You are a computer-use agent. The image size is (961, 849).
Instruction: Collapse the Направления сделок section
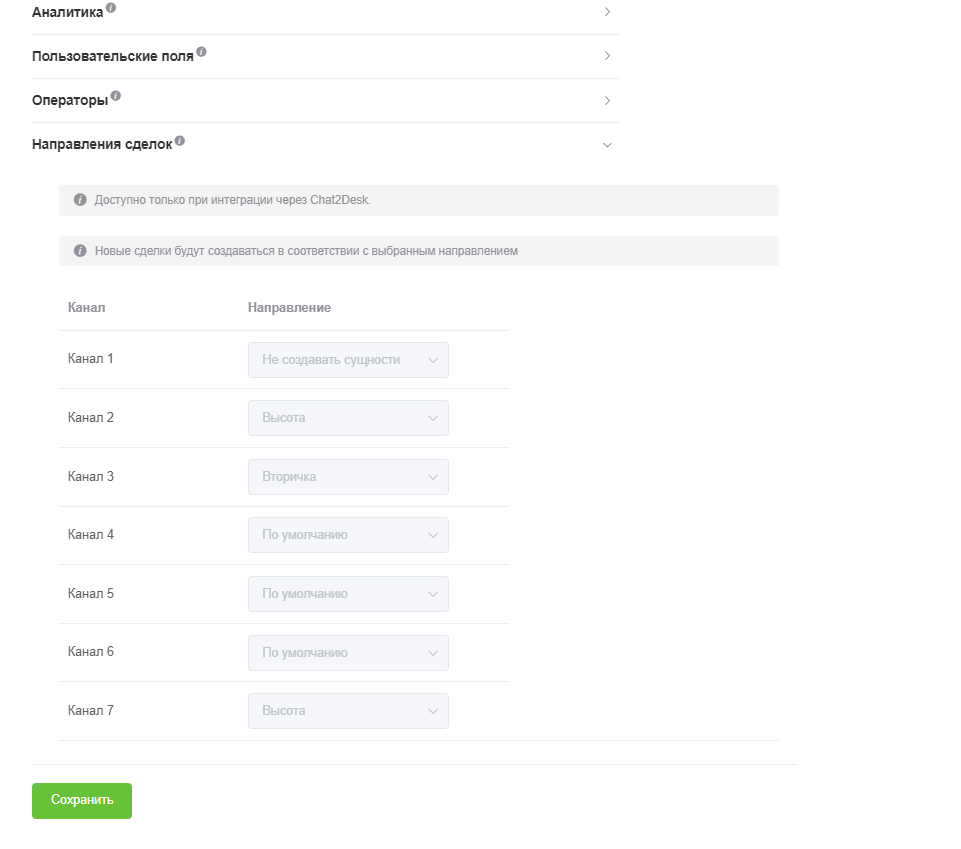pyautogui.click(x=607, y=145)
